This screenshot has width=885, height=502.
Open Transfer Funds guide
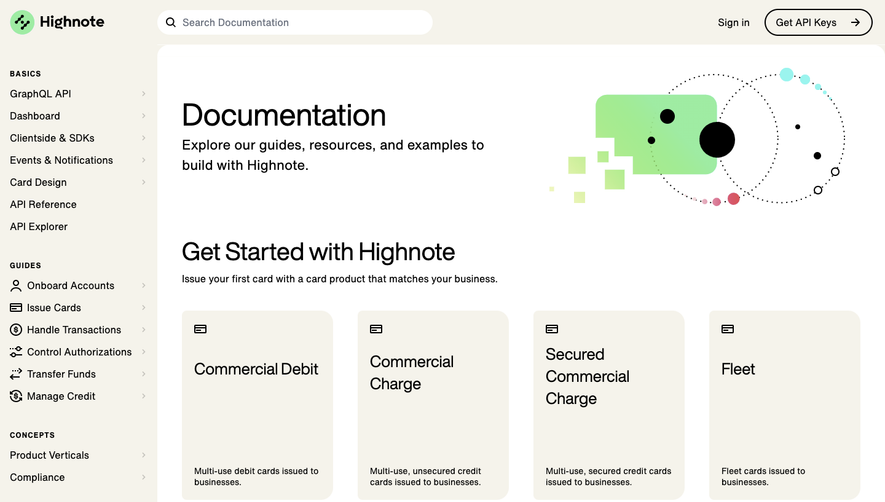click(x=62, y=374)
